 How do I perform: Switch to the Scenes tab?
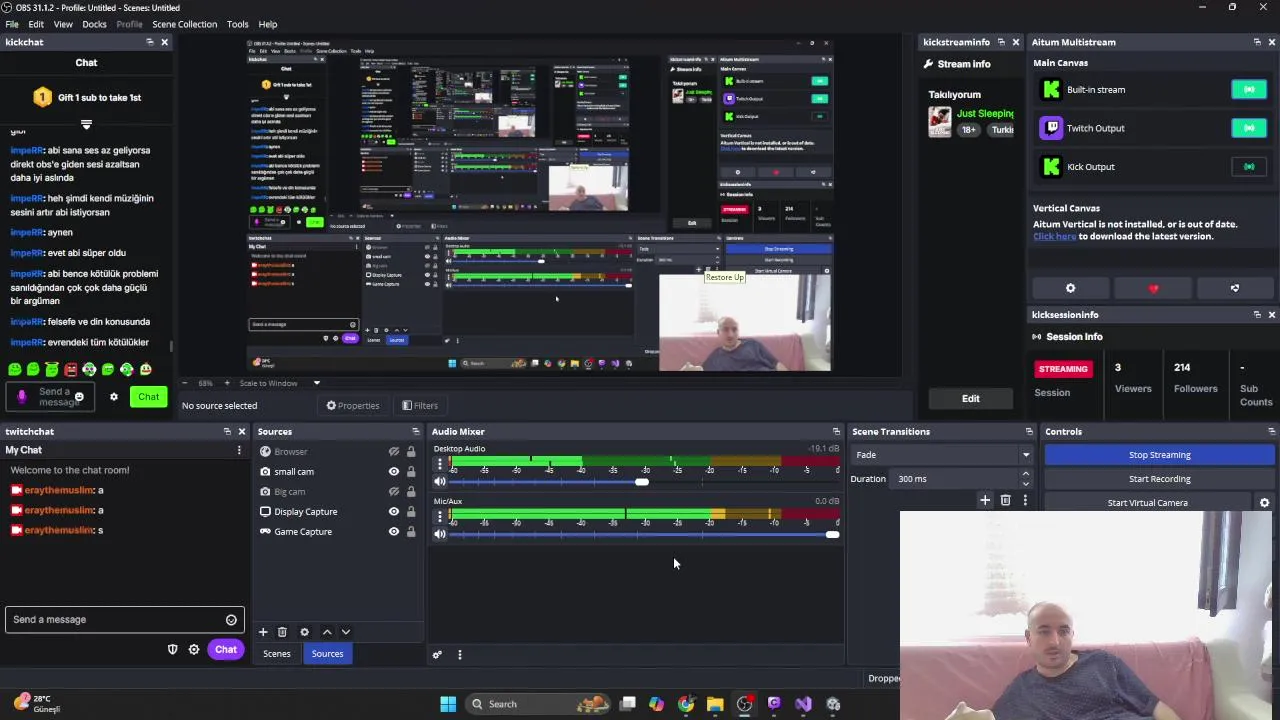277,654
